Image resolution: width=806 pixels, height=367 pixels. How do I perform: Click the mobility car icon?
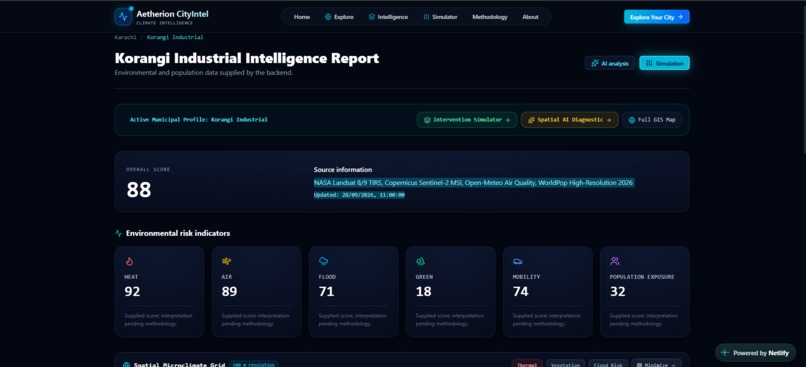click(518, 261)
